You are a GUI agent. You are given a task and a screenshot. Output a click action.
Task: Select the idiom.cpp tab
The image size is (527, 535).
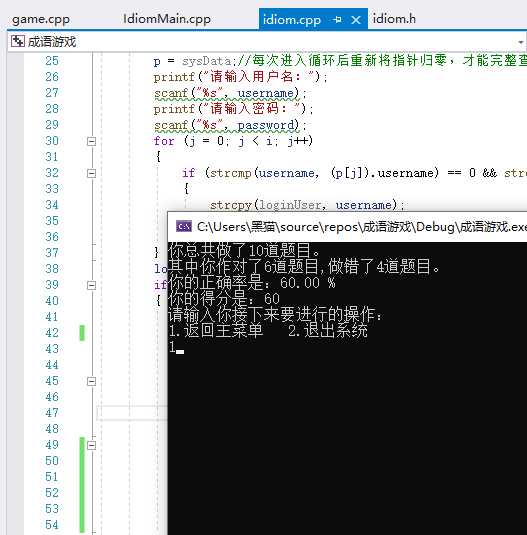[x=292, y=20]
